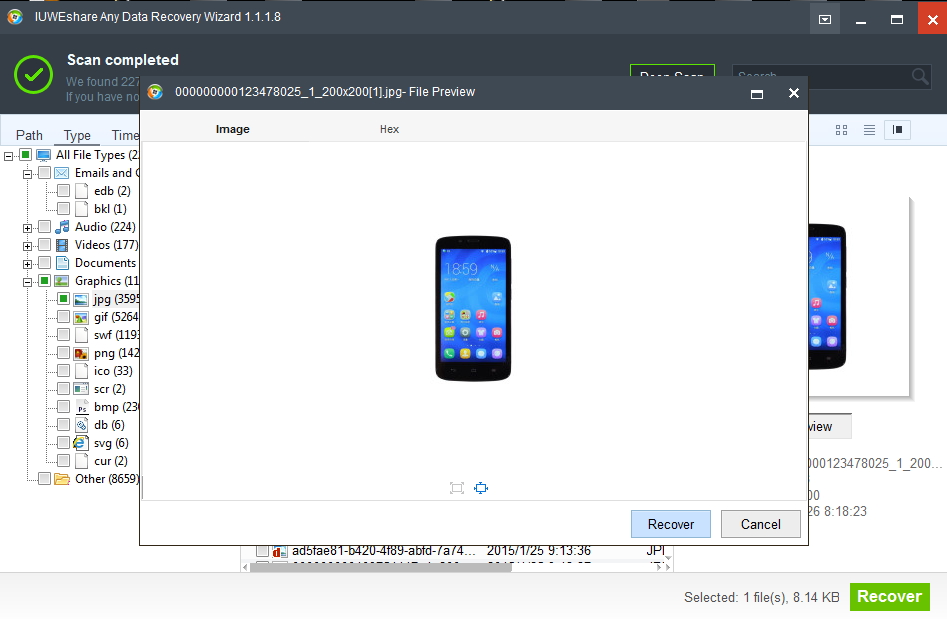Check the Videos (177) checkbox

44,245
